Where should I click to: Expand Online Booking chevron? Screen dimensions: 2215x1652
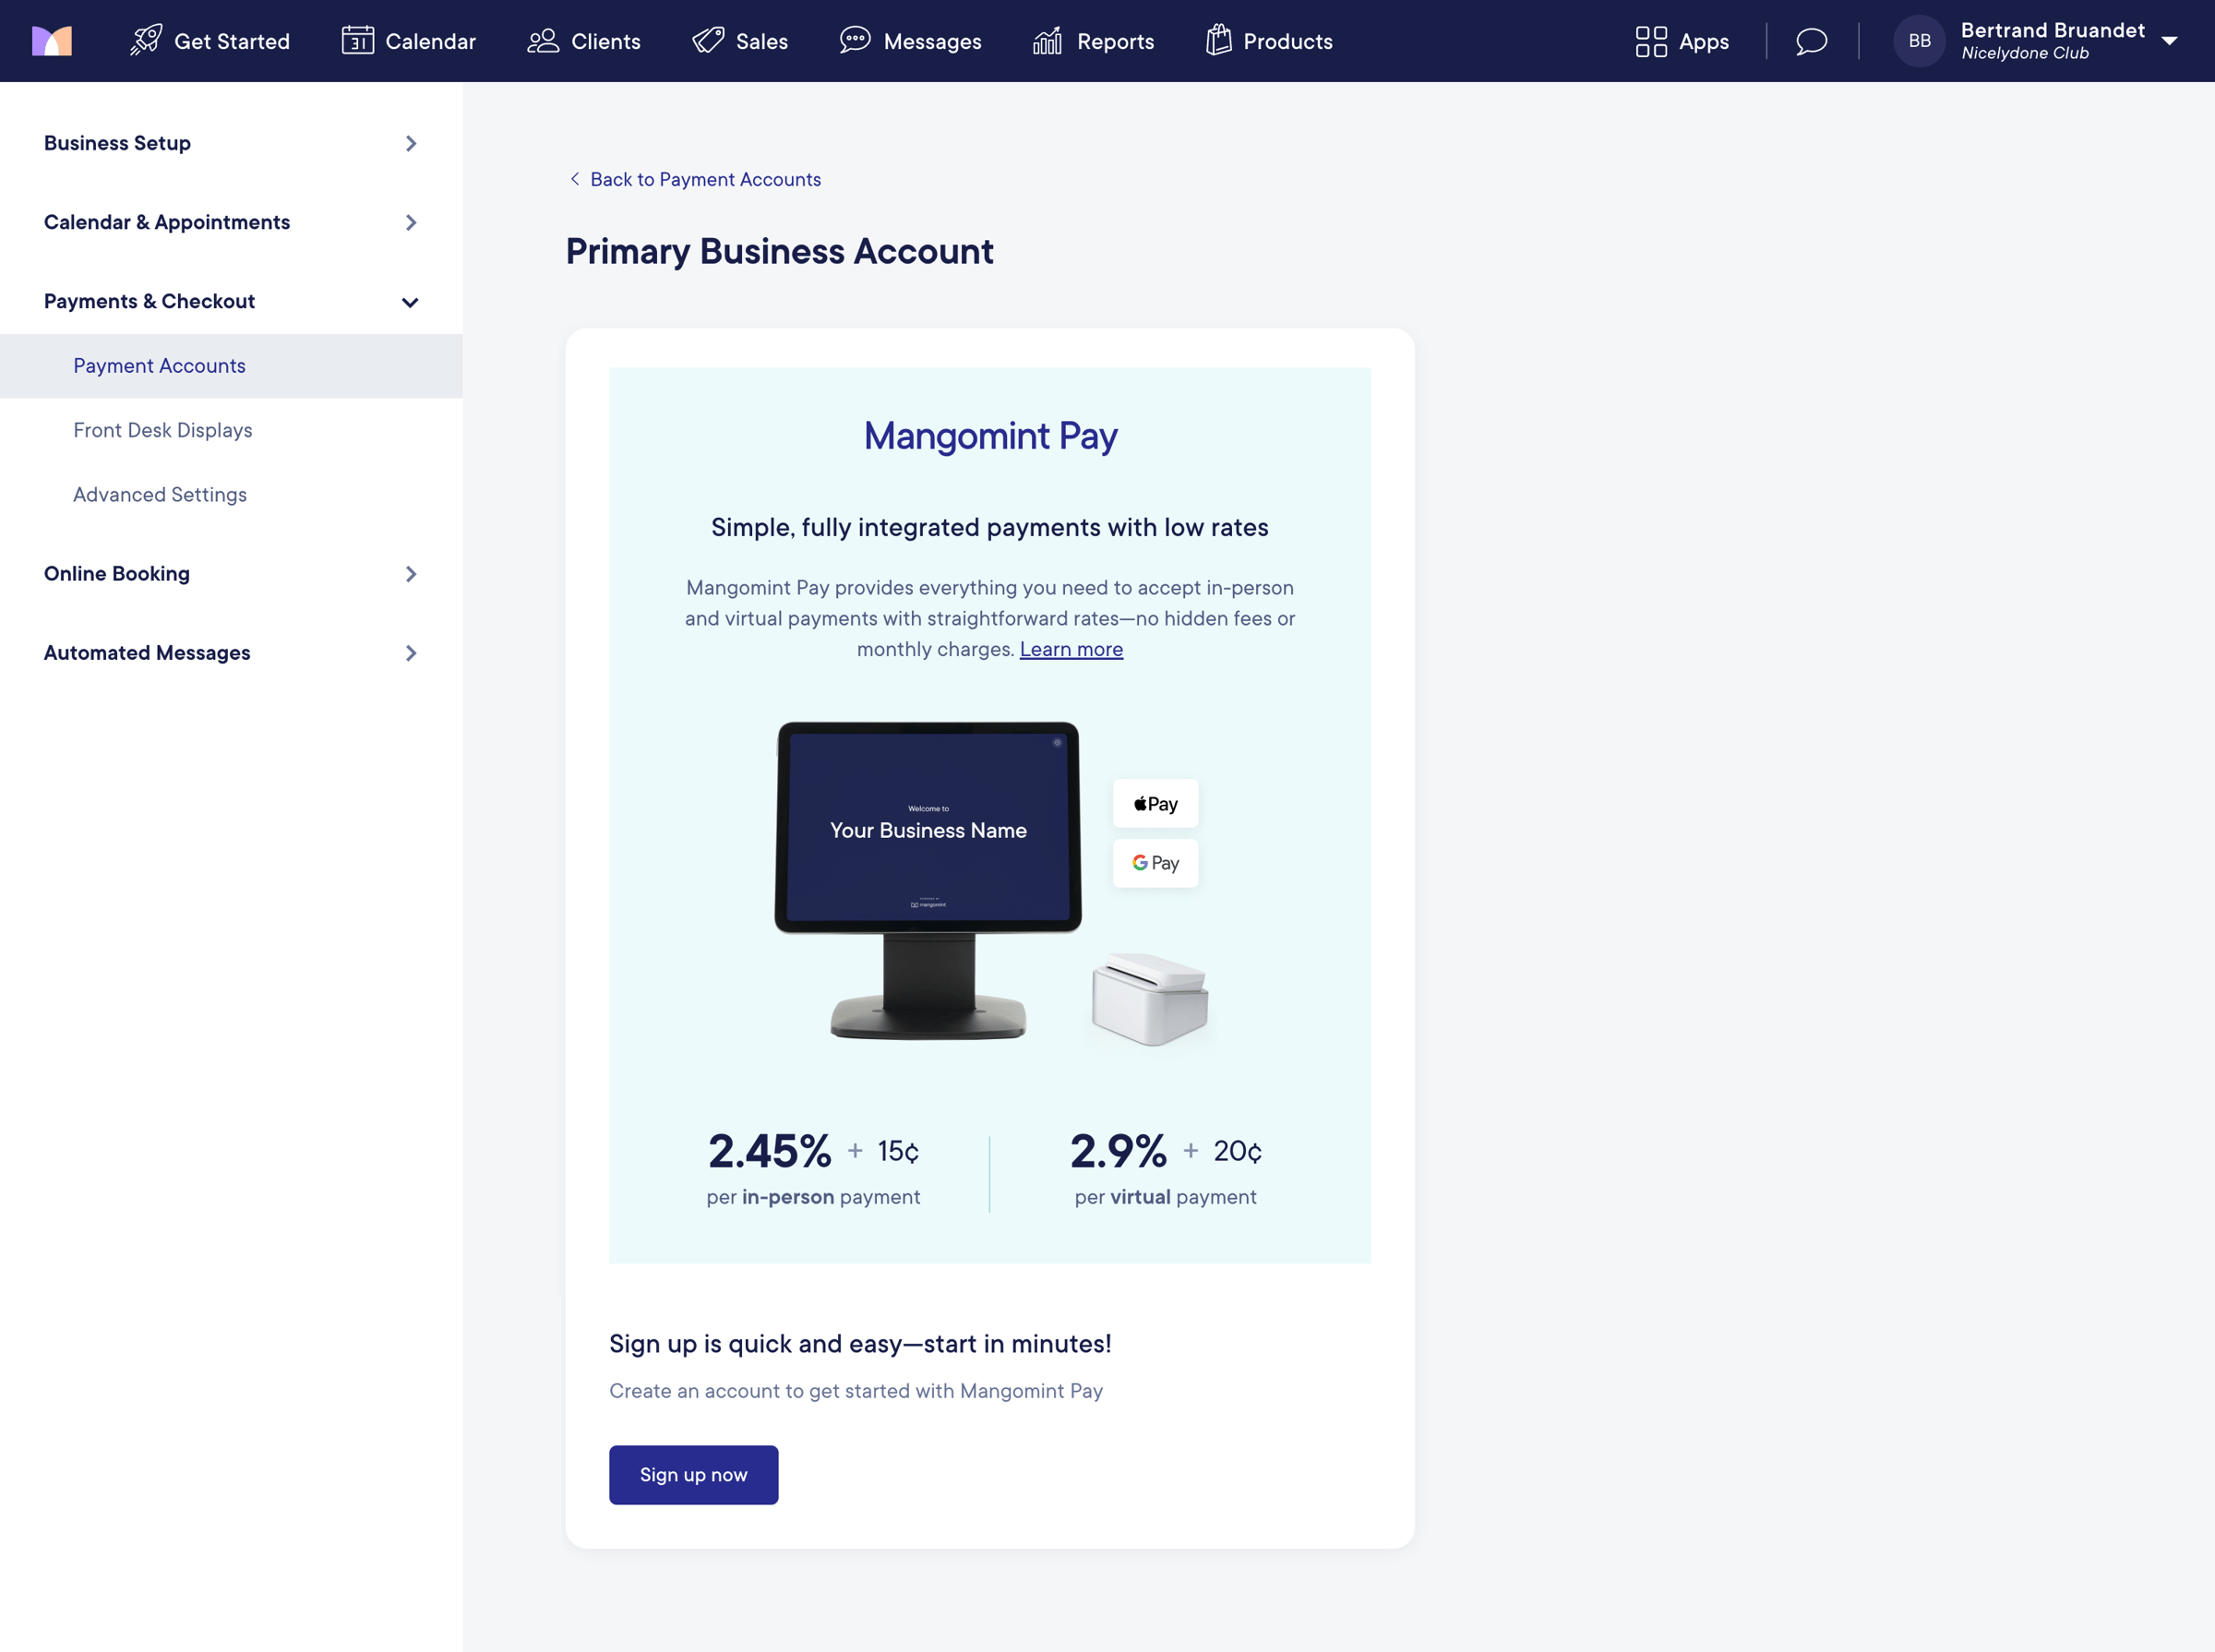point(411,574)
